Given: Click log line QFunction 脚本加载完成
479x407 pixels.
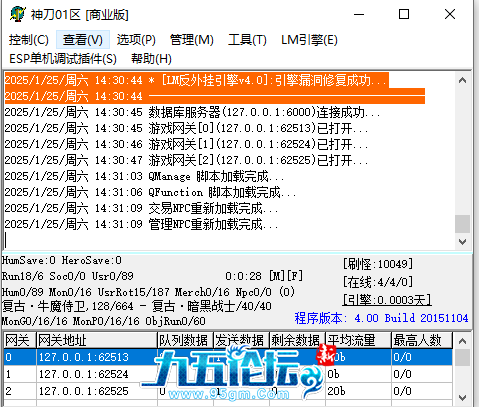Looking at the screenshot, I should tap(150, 192).
